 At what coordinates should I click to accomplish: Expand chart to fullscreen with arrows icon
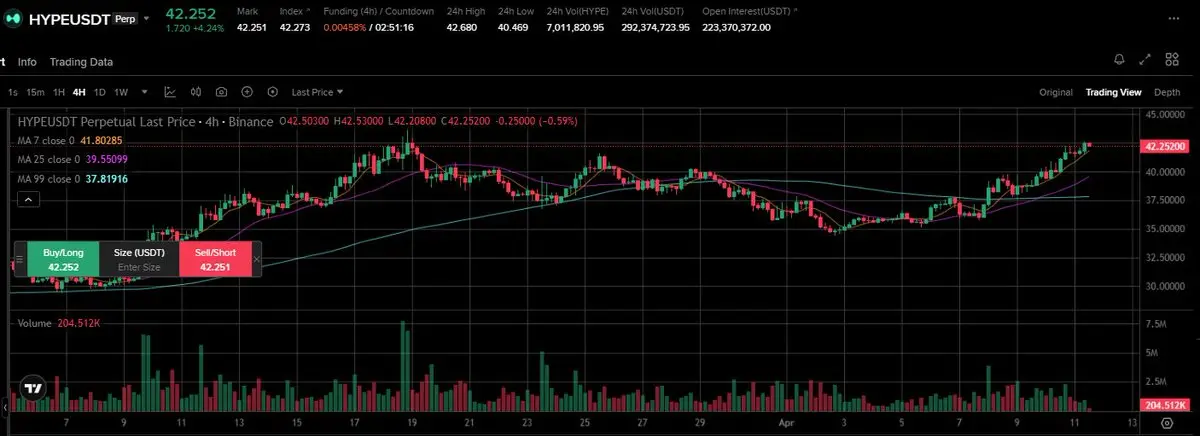pos(1146,61)
